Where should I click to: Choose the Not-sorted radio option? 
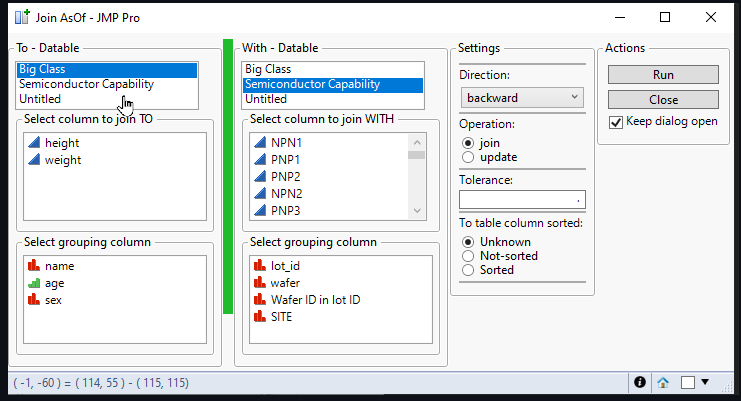[468, 256]
